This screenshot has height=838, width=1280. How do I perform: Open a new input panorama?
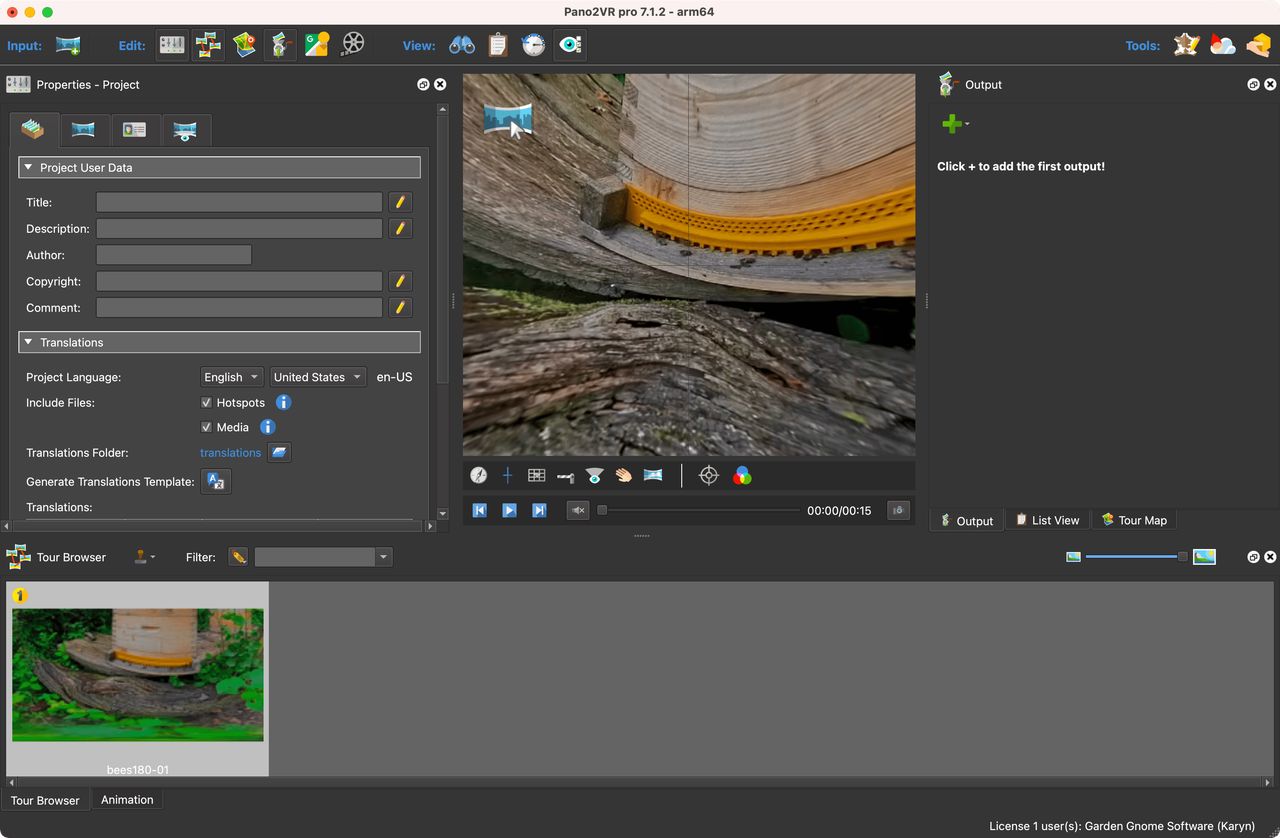click(67, 44)
